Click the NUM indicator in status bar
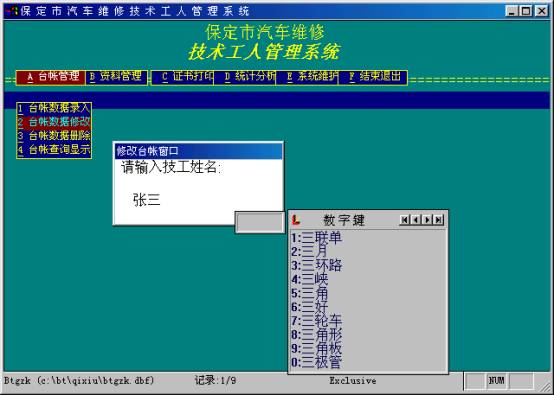This screenshot has height=395, width=554. 496,381
